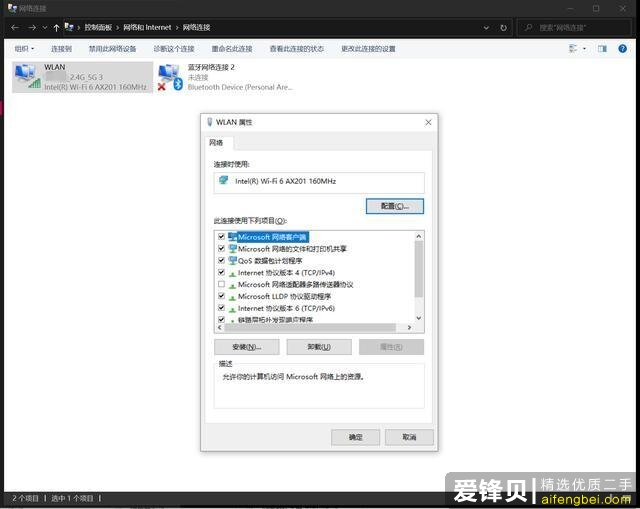The width and height of the screenshot is (640, 509).
Task: Select the WLAN network adapter
Action: tap(82, 77)
